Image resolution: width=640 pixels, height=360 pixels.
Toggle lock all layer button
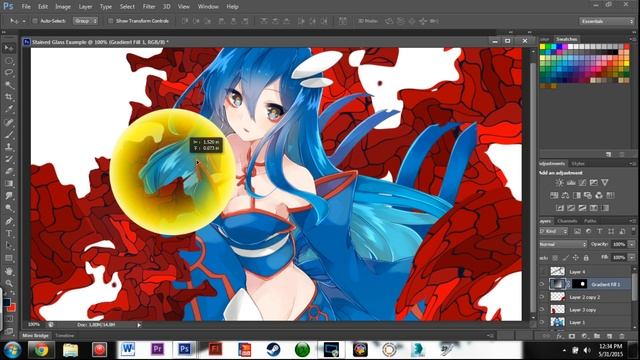[586, 258]
